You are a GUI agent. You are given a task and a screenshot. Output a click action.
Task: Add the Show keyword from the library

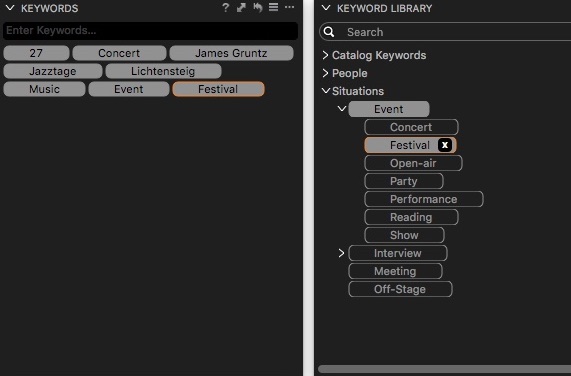point(404,235)
